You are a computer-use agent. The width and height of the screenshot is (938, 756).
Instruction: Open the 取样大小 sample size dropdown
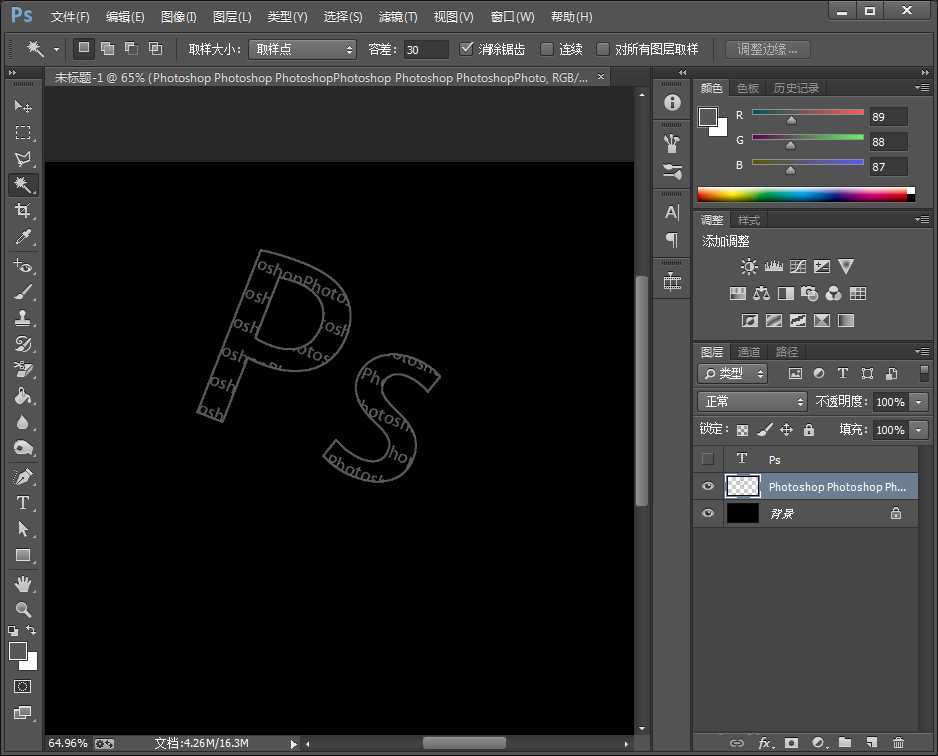(x=299, y=48)
